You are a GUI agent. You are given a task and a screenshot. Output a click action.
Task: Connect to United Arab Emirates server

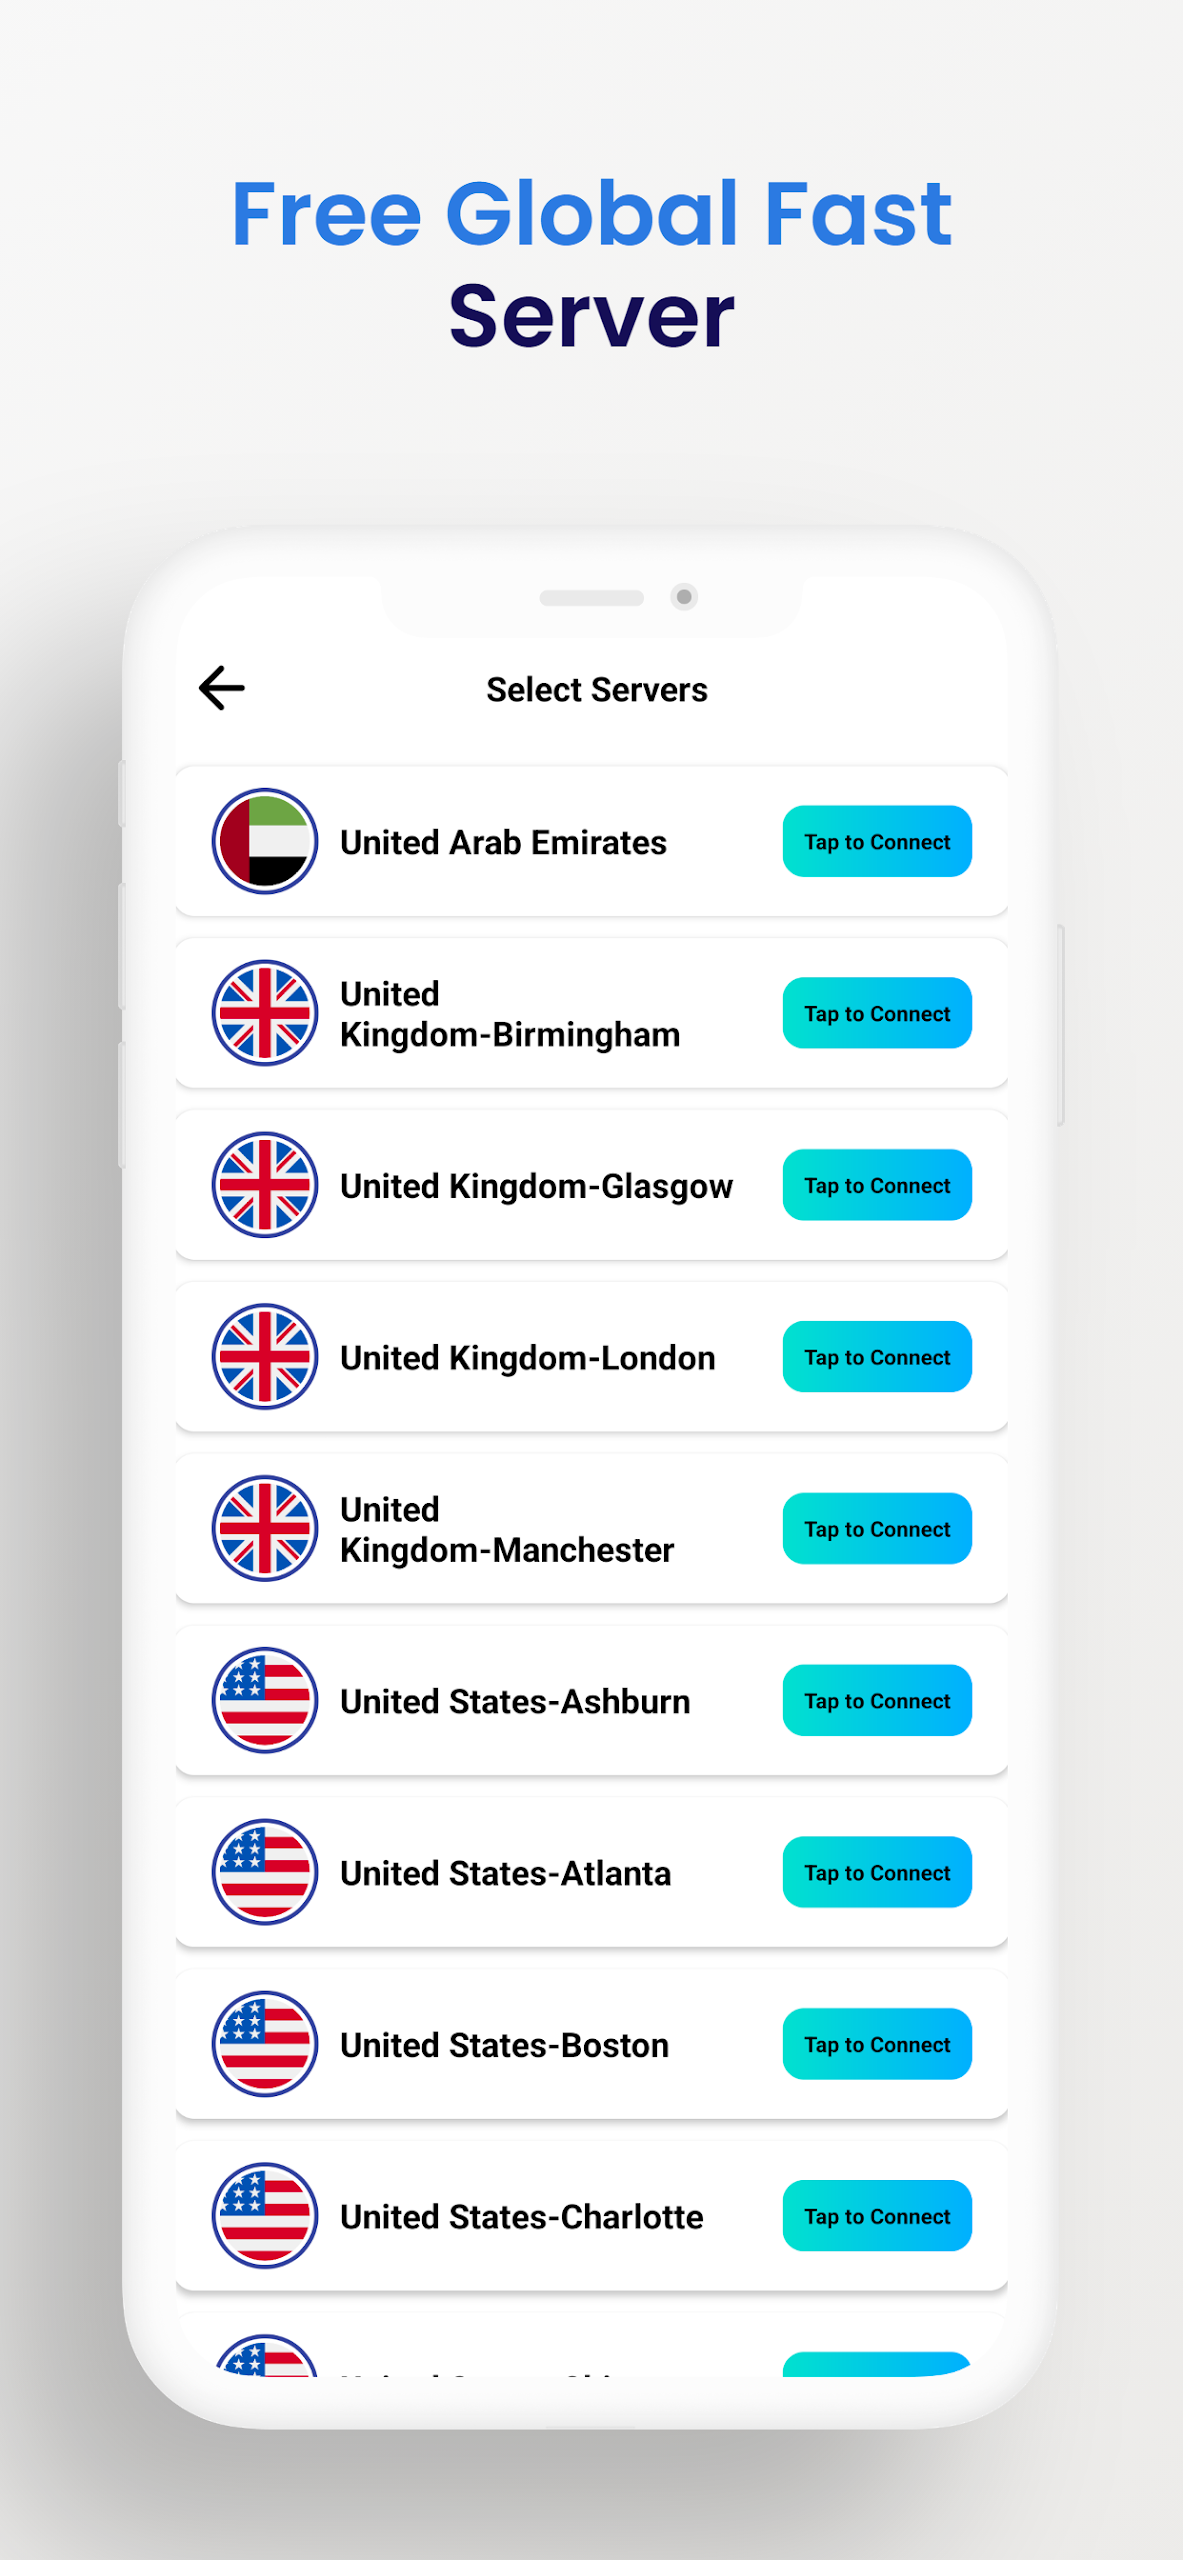point(877,842)
